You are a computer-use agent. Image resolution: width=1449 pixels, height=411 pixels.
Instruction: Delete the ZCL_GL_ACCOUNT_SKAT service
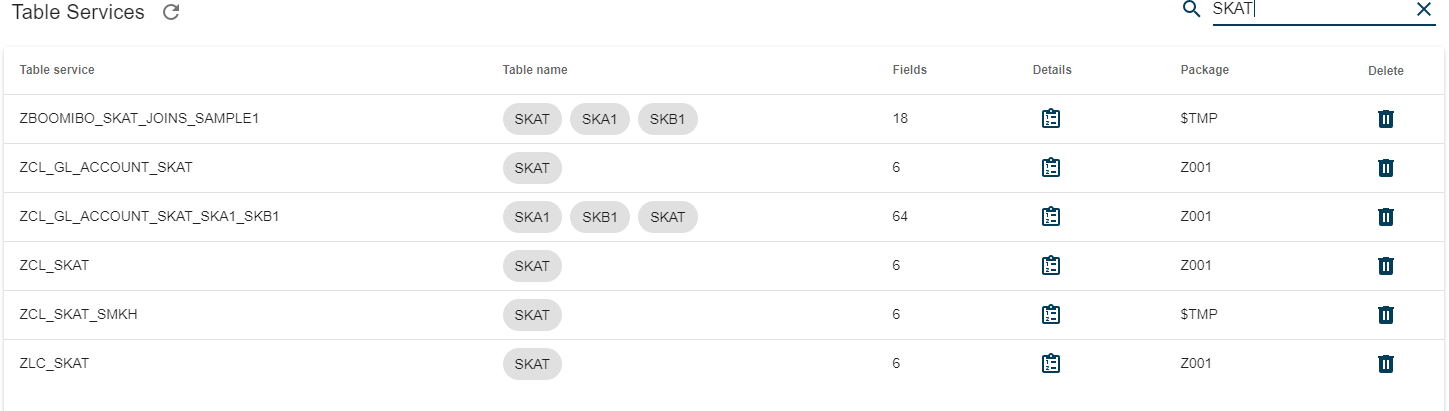1386,168
